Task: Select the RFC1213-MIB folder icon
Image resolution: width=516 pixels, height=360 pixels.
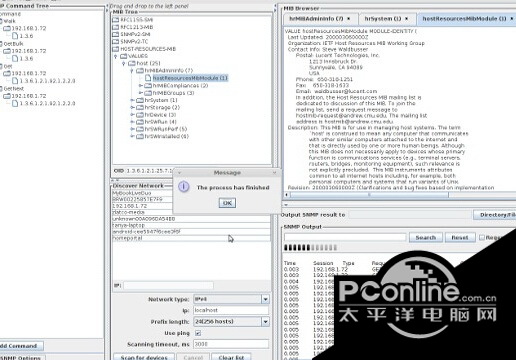Action: click(x=116, y=27)
